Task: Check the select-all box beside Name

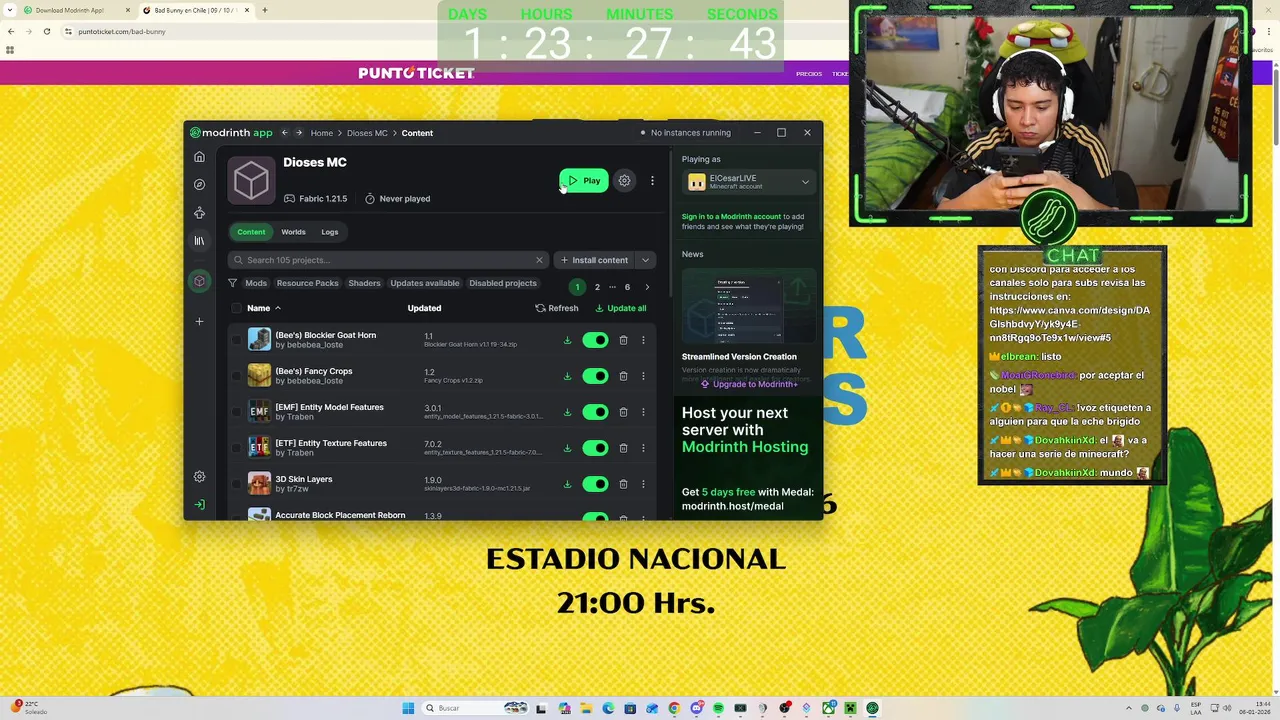Action: click(x=236, y=308)
